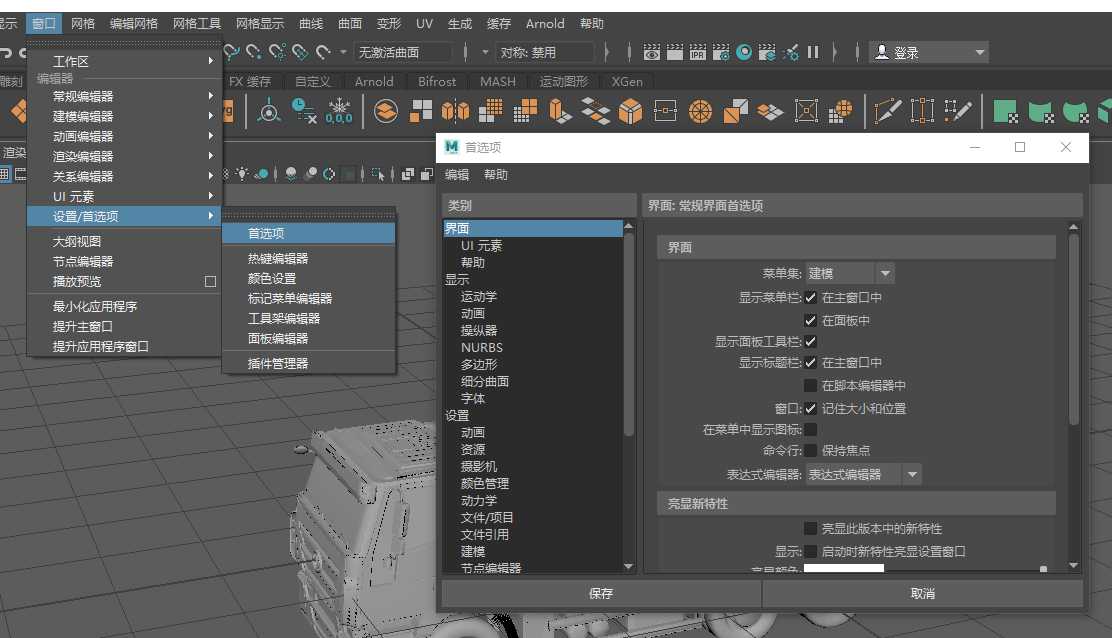Select Color Management (颜色管理) category

[x=485, y=483]
